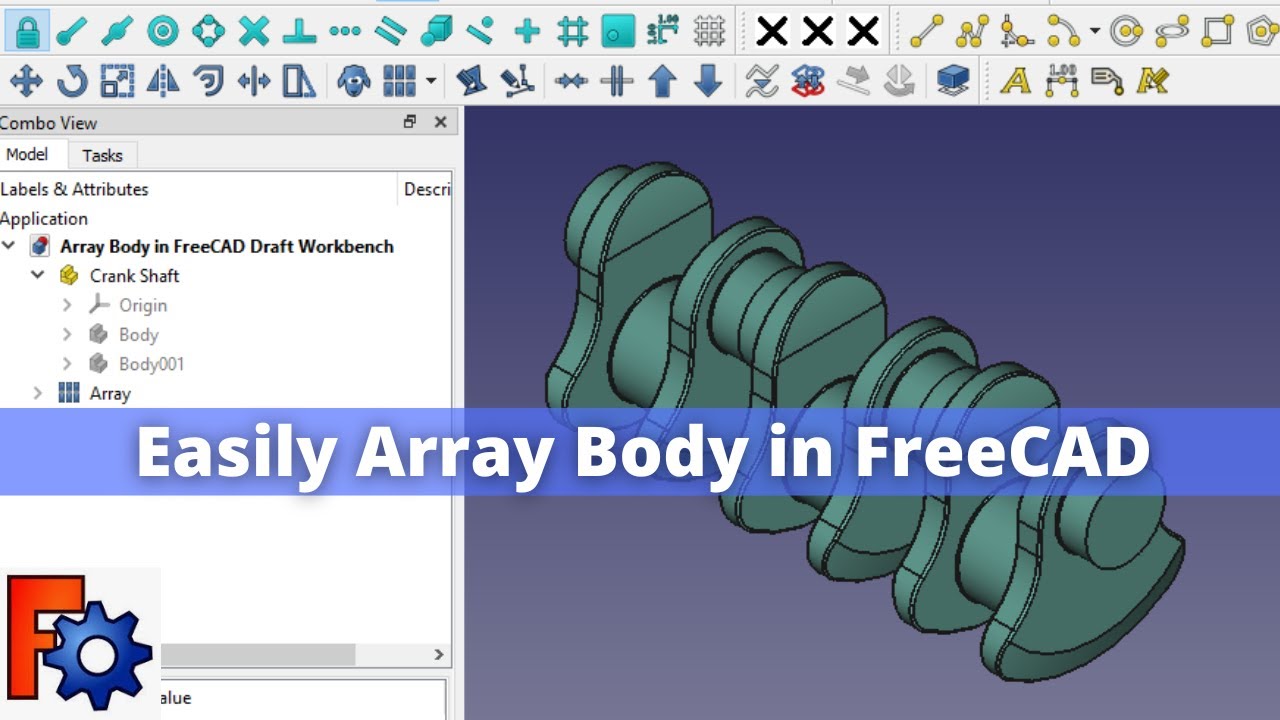Select the Draft Edit tool
The height and width of the screenshot is (720, 1280).
pos(471,80)
